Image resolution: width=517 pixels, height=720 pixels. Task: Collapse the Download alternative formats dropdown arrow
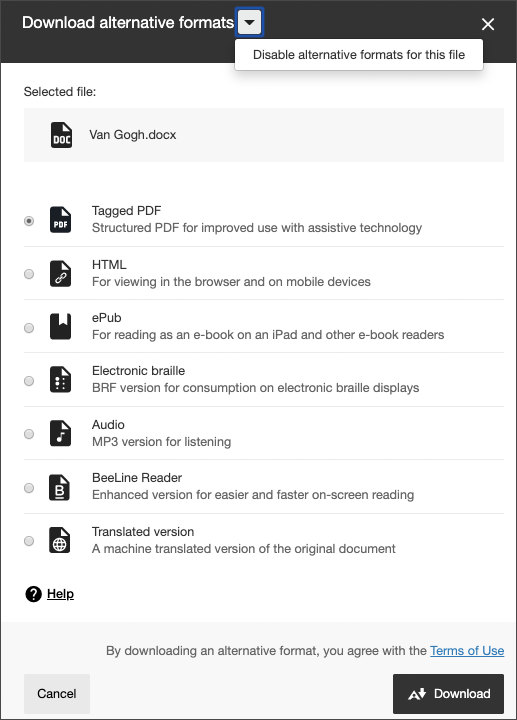pyautogui.click(x=249, y=22)
